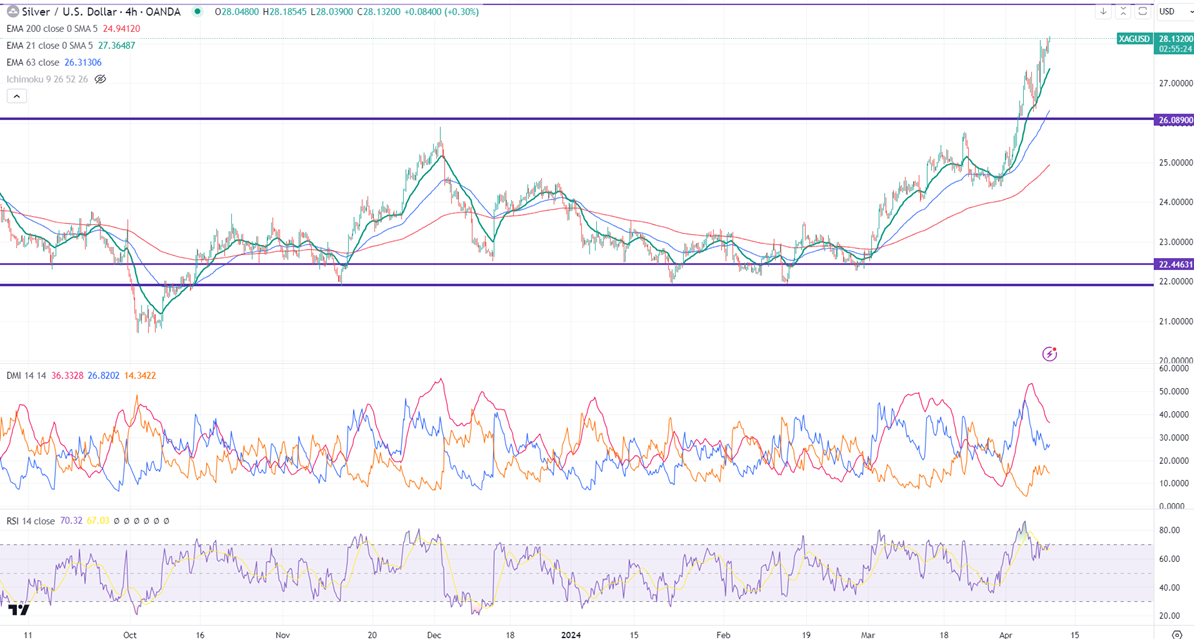
Task: Show the hidden Ichimoku indicator via eye icon
Action: click(100, 79)
